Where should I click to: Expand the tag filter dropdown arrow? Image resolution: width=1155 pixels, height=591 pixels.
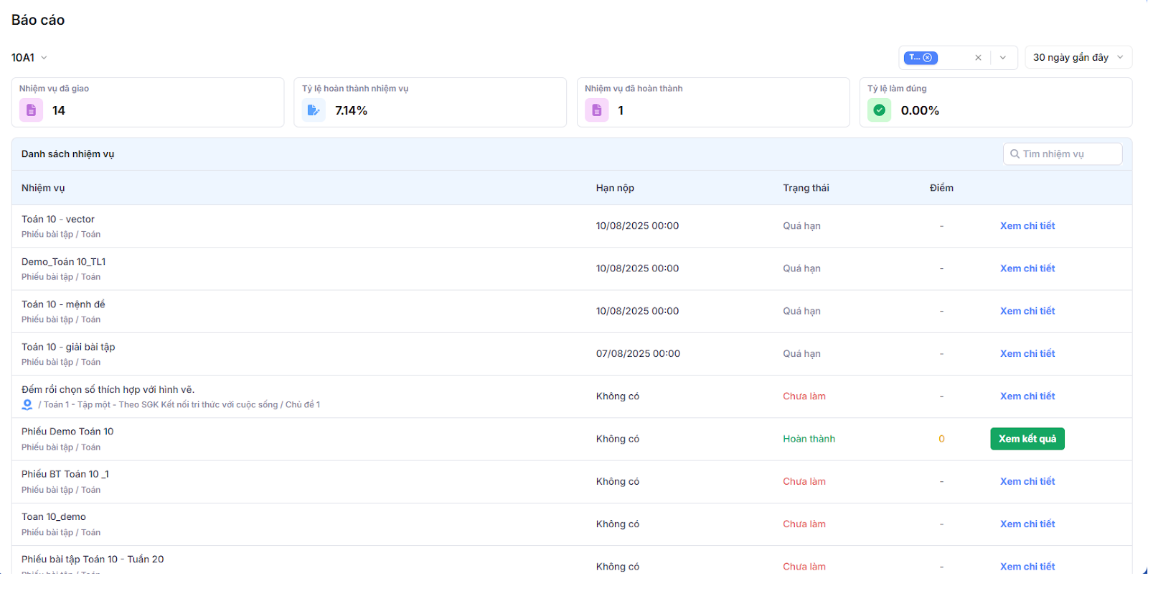point(1004,58)
